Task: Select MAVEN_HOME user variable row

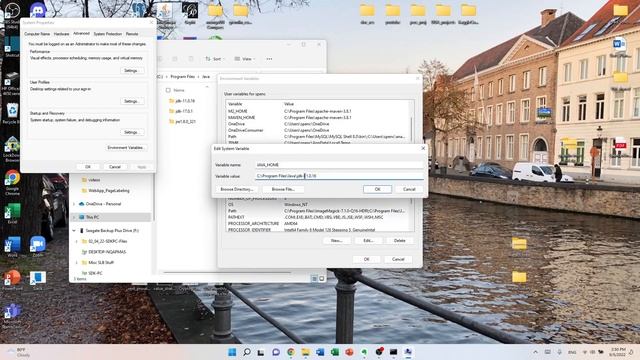Action: coord(318,118)
